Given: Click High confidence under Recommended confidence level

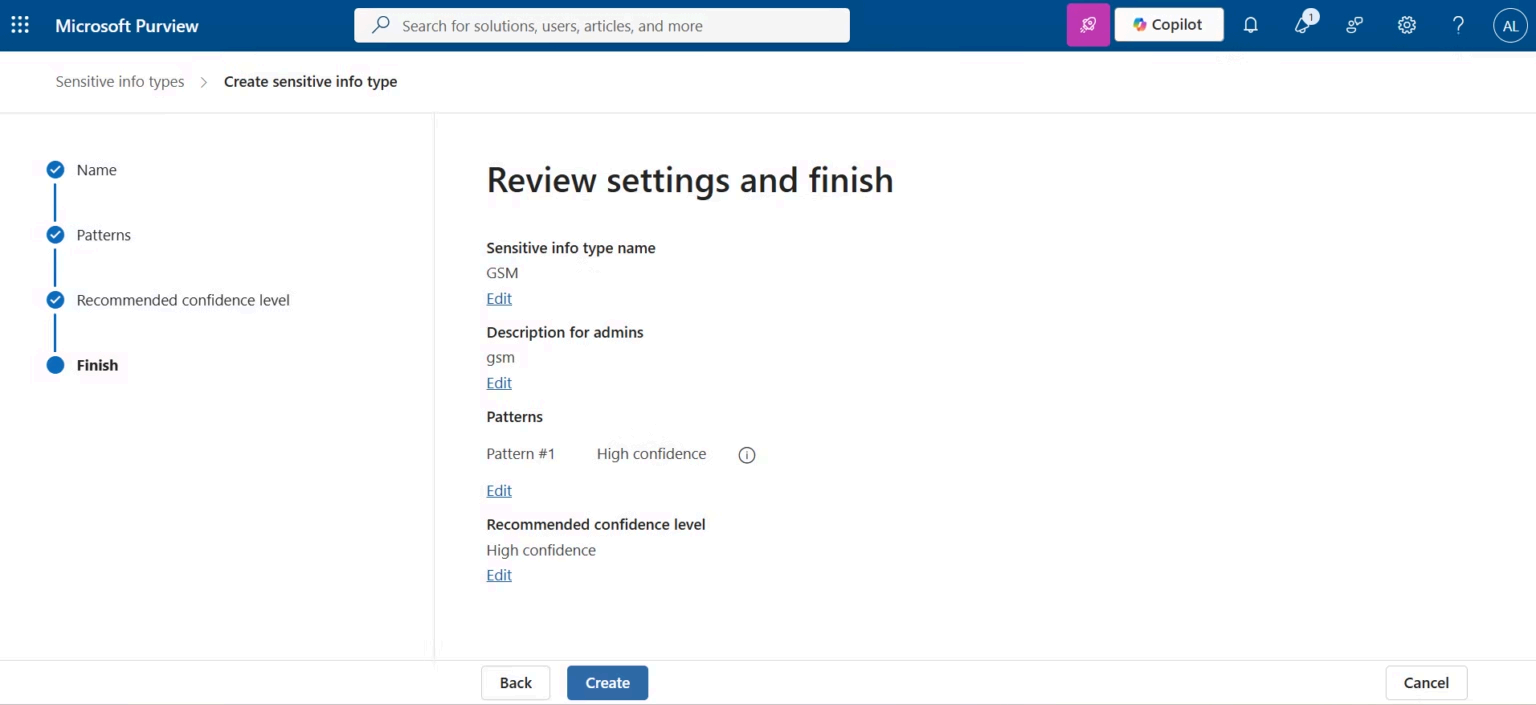Looking at the screenshot, I should pyautogui.click(x=541, y=550).
